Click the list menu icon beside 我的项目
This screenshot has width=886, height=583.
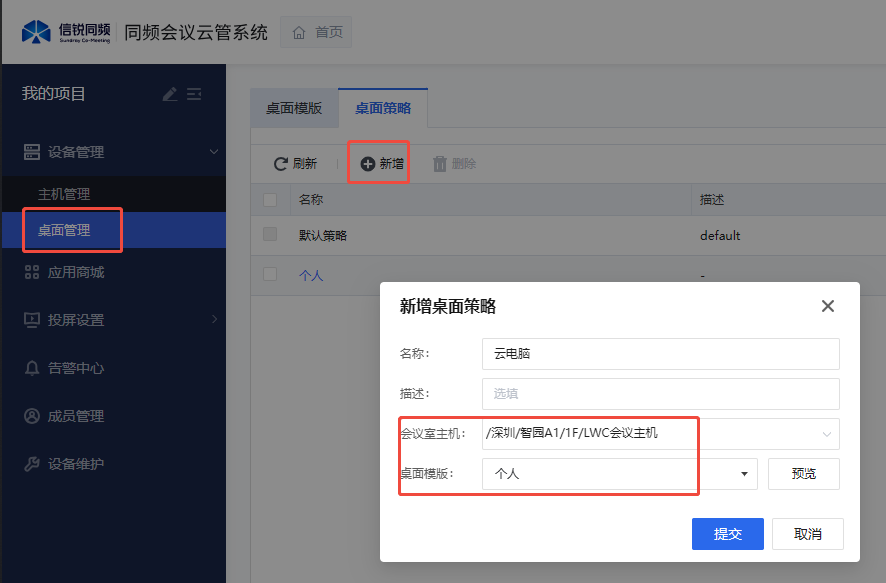pyautogui.click(x=194, y=94)
